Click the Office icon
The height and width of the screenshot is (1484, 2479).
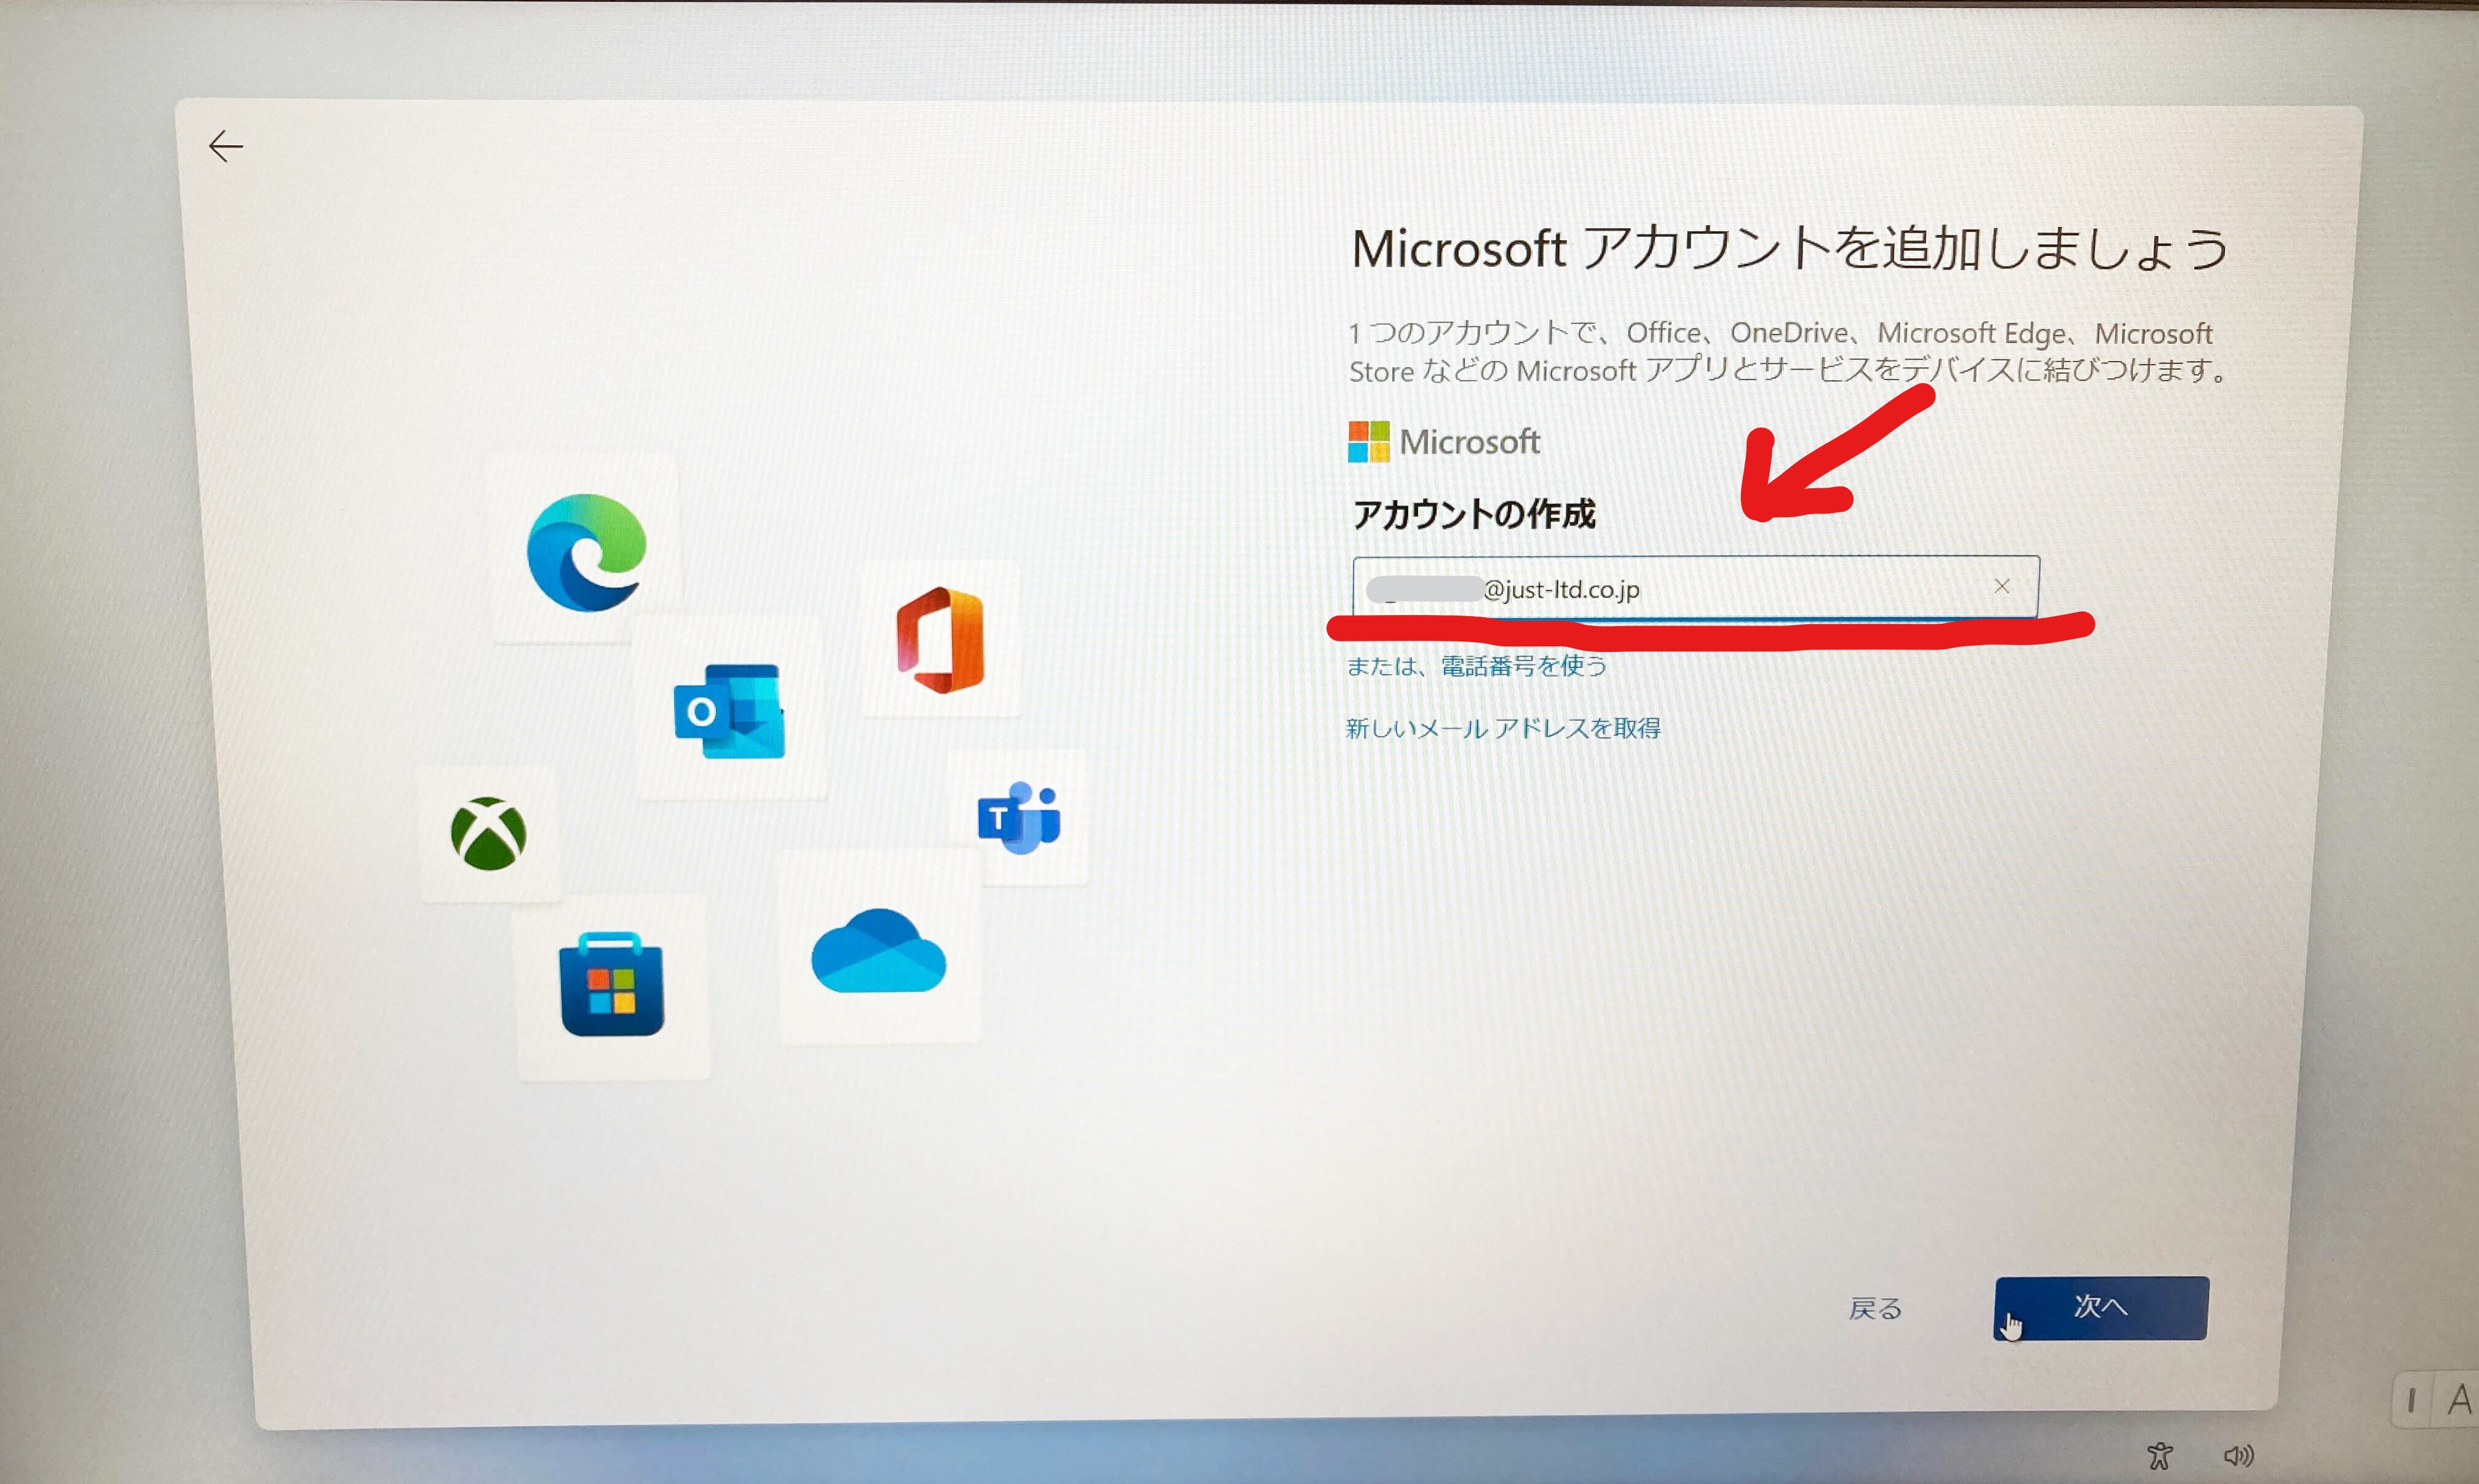pyautogui.click(x=940, y=640)
